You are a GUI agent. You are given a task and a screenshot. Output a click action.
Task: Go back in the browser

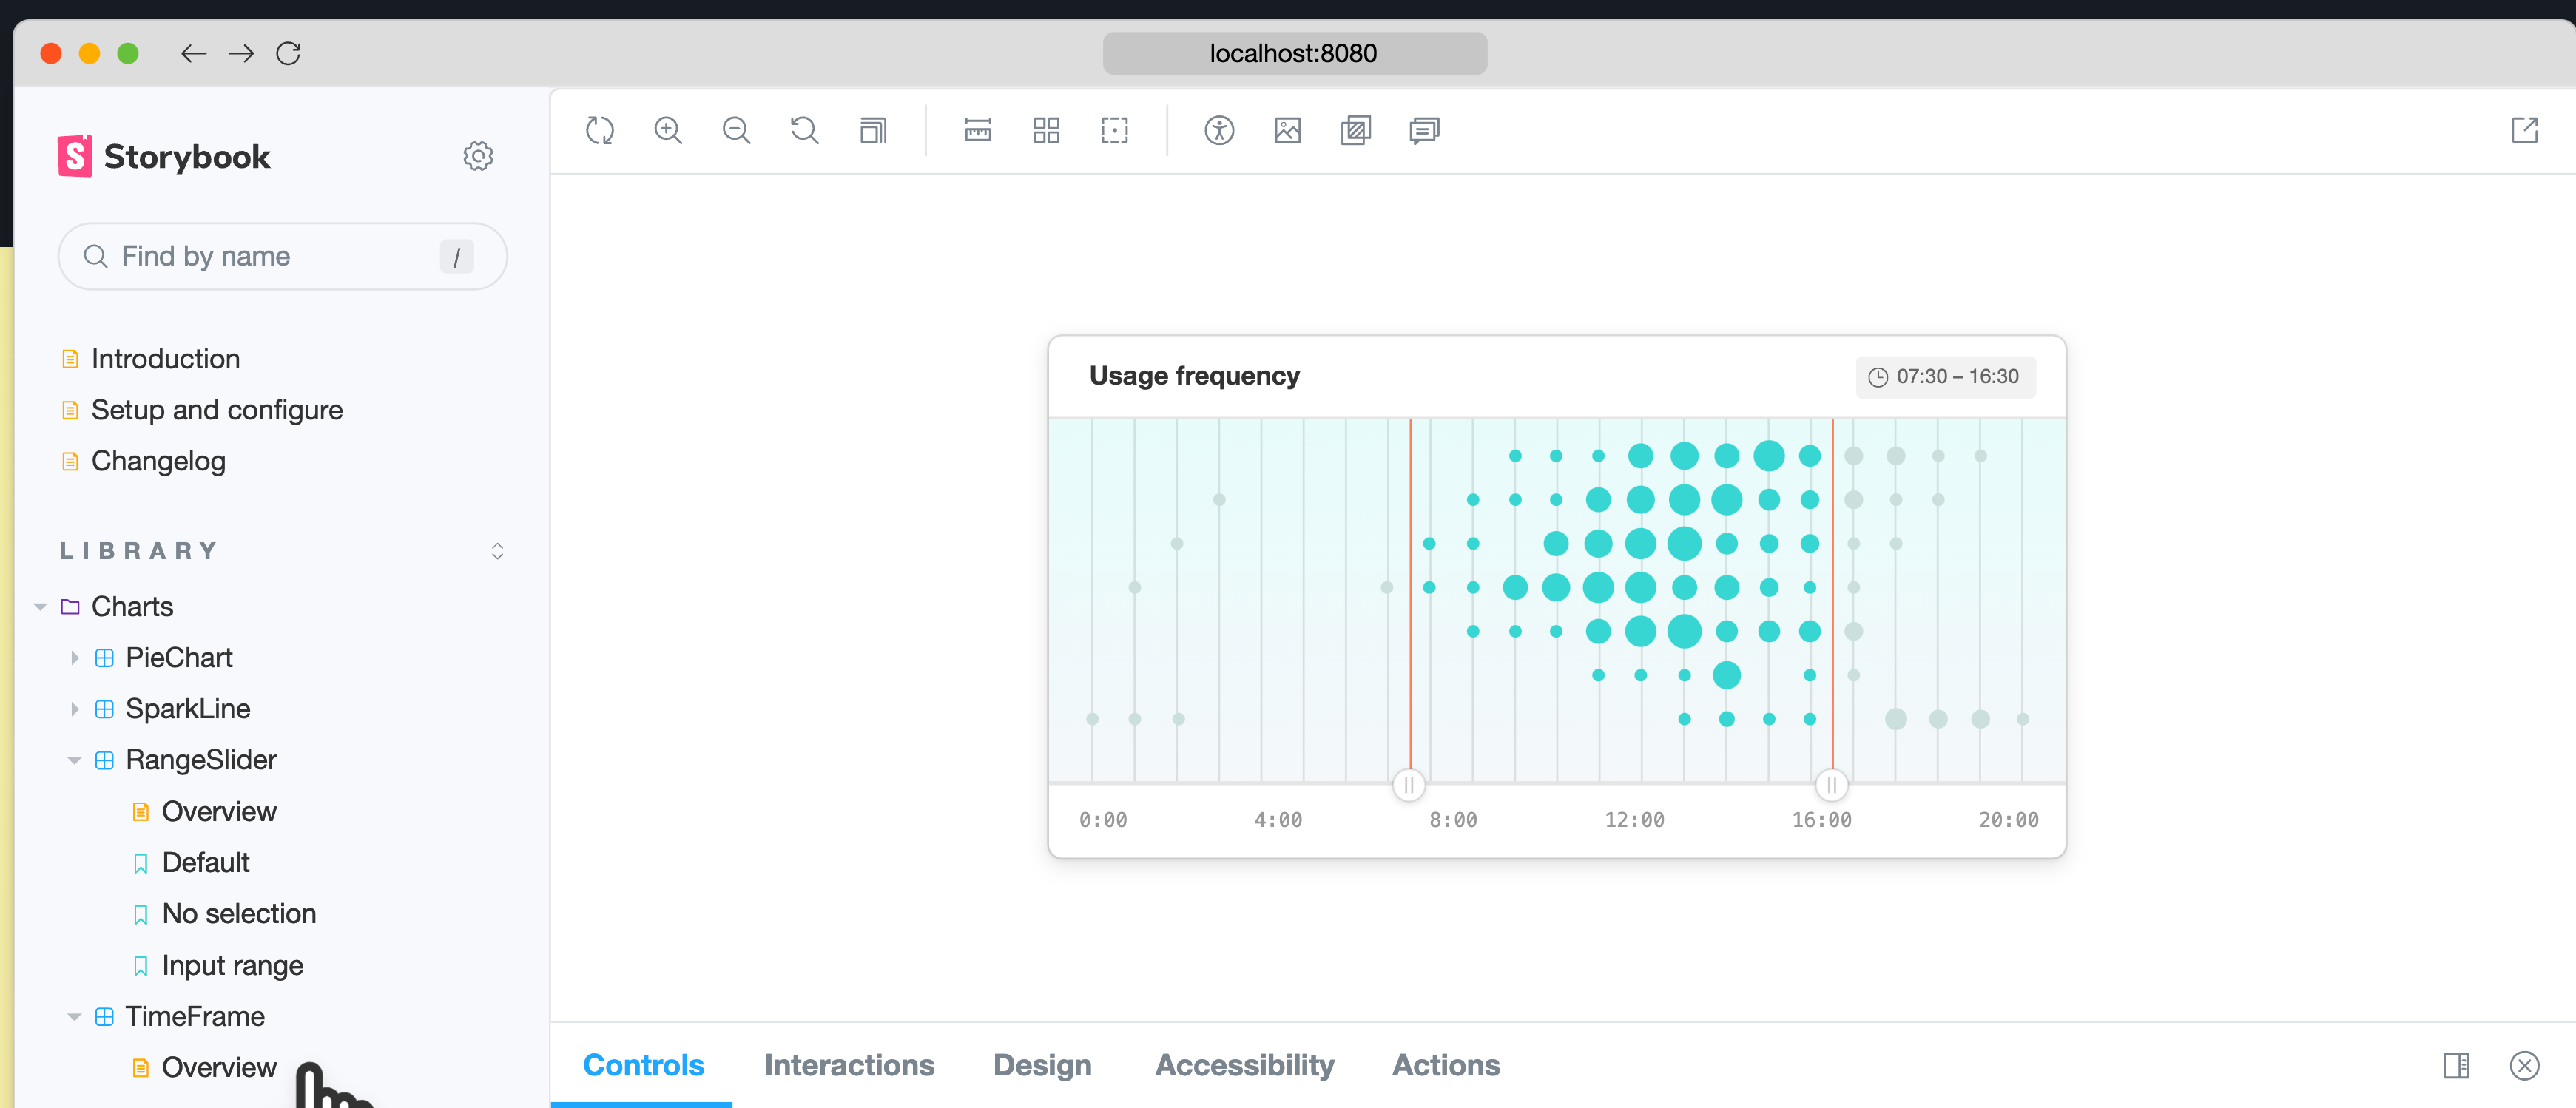coord(193,53)
